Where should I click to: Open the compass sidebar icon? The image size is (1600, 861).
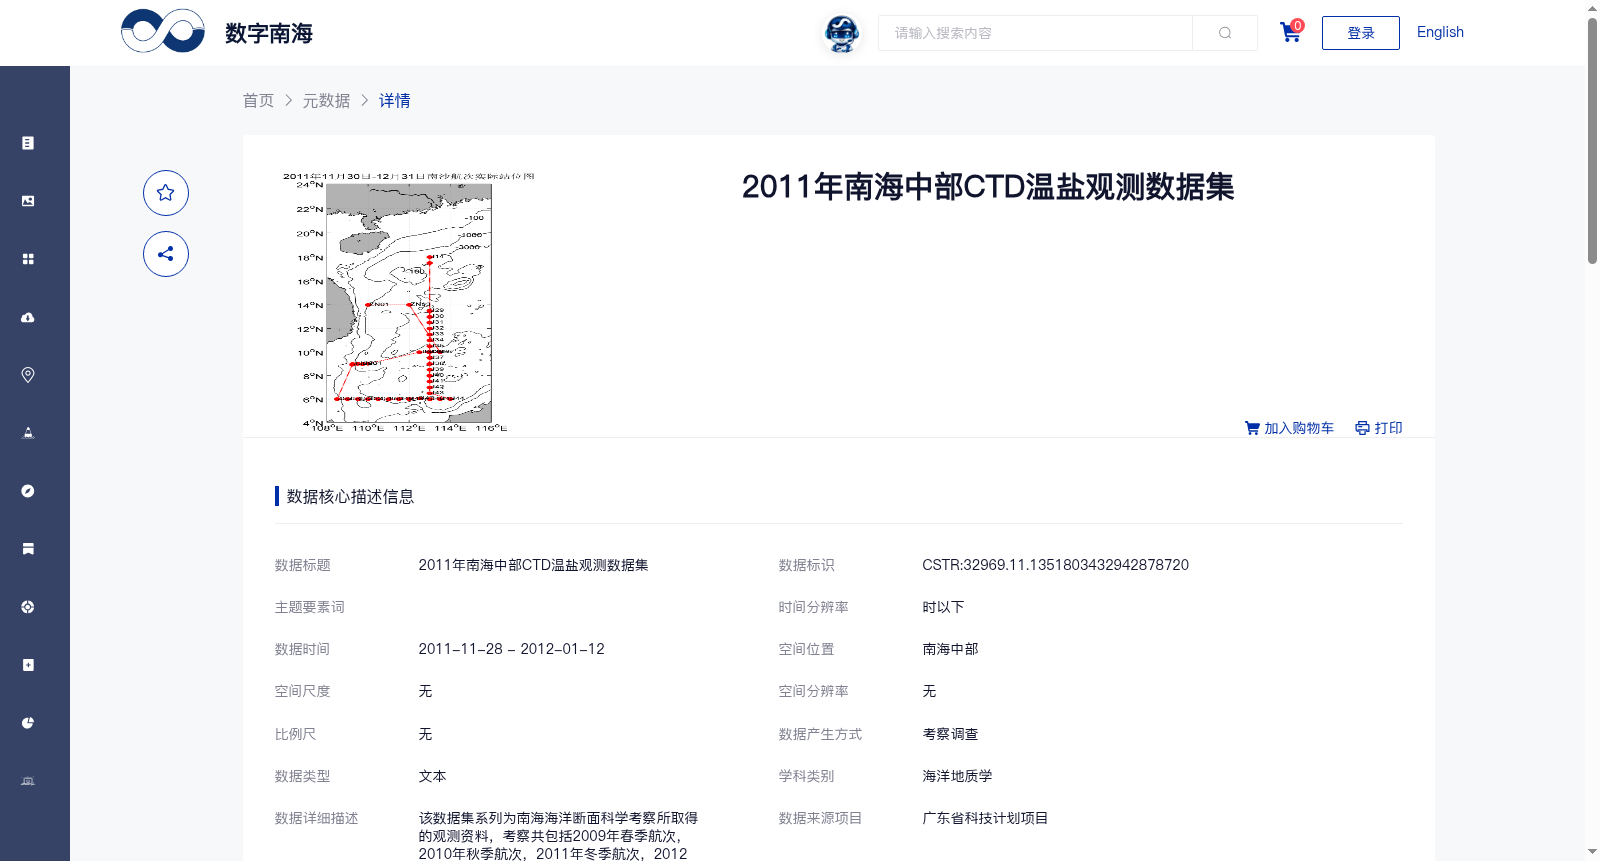point(28,491)
